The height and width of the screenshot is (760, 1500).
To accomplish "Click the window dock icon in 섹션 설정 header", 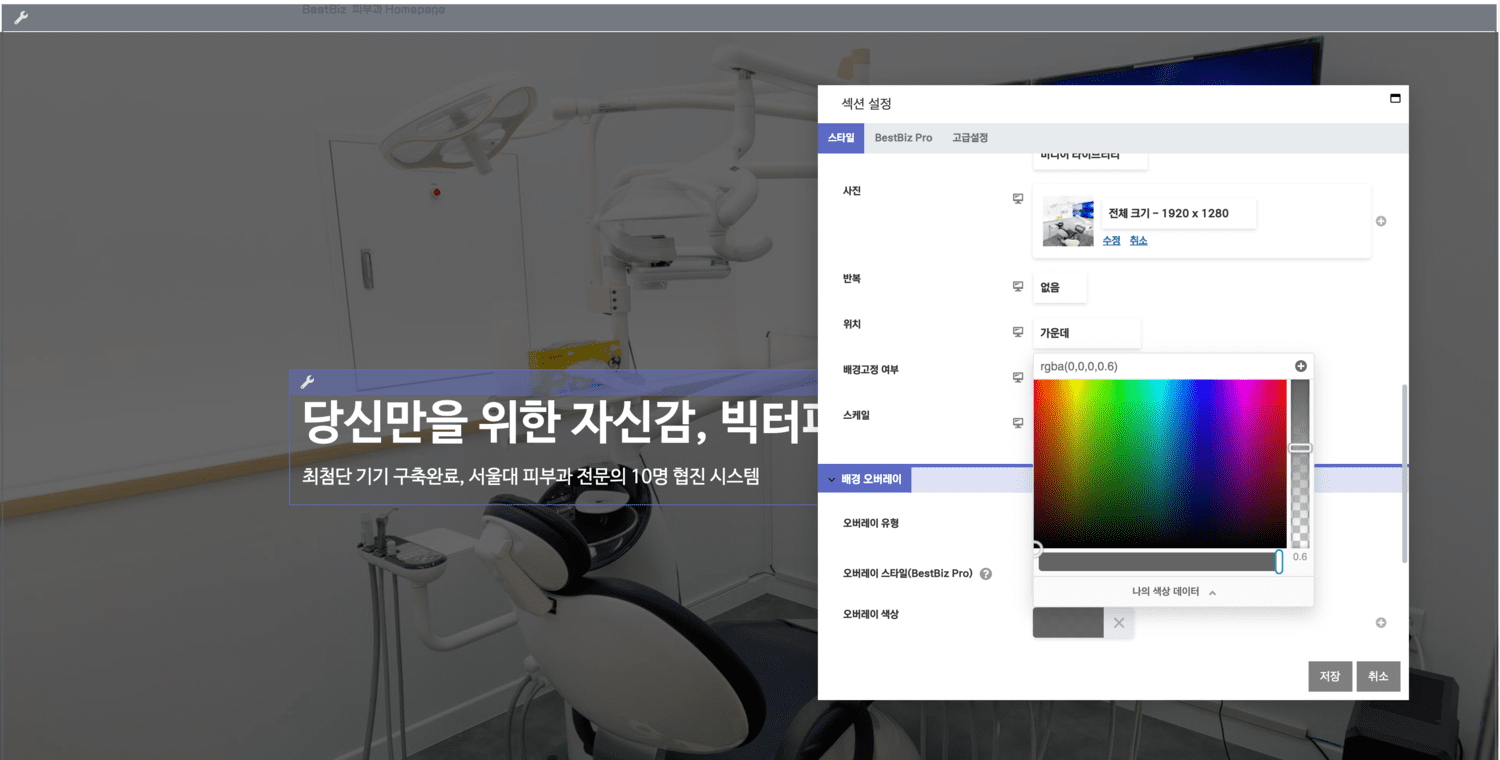I will (1395, 98).
